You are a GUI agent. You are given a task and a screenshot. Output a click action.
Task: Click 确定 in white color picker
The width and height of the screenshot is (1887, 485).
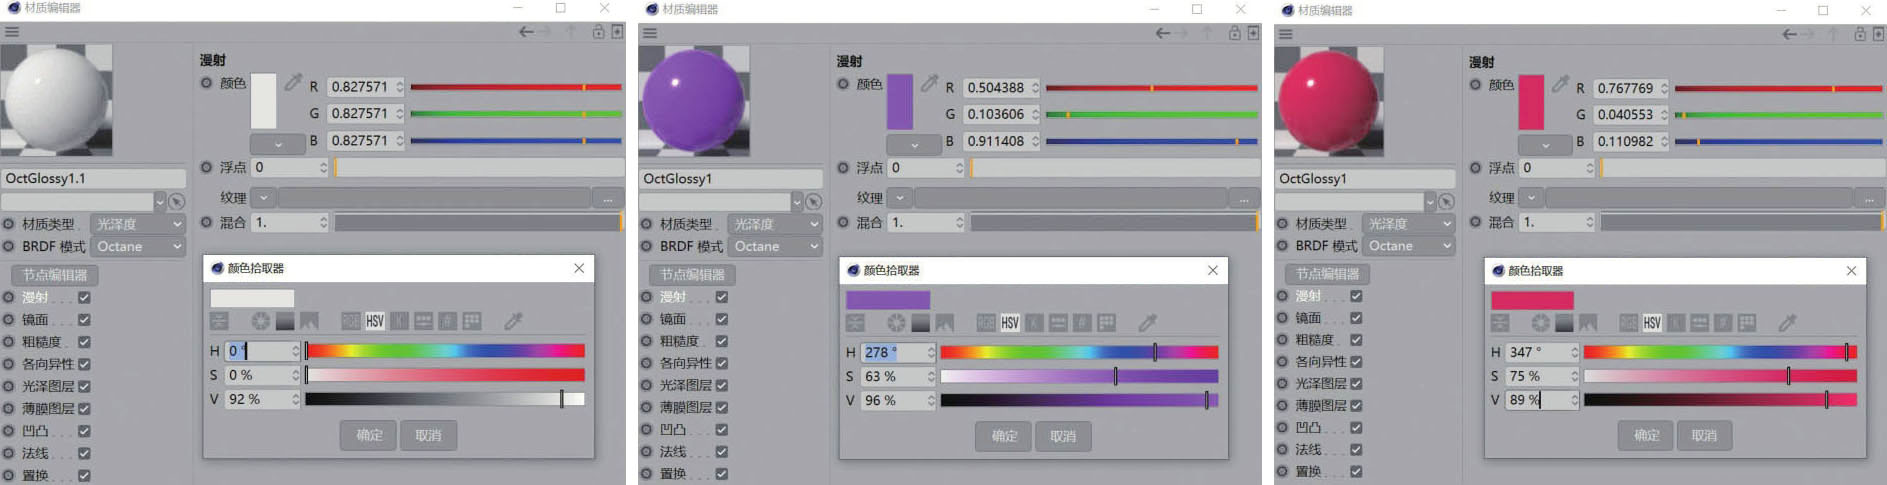pos(369,435)
